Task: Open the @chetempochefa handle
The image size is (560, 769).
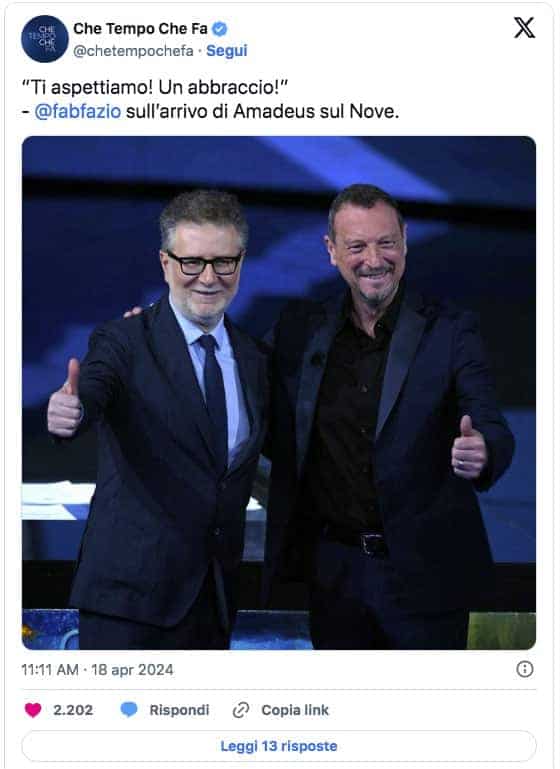Action: pyautogui.click(x=133, y=51)
